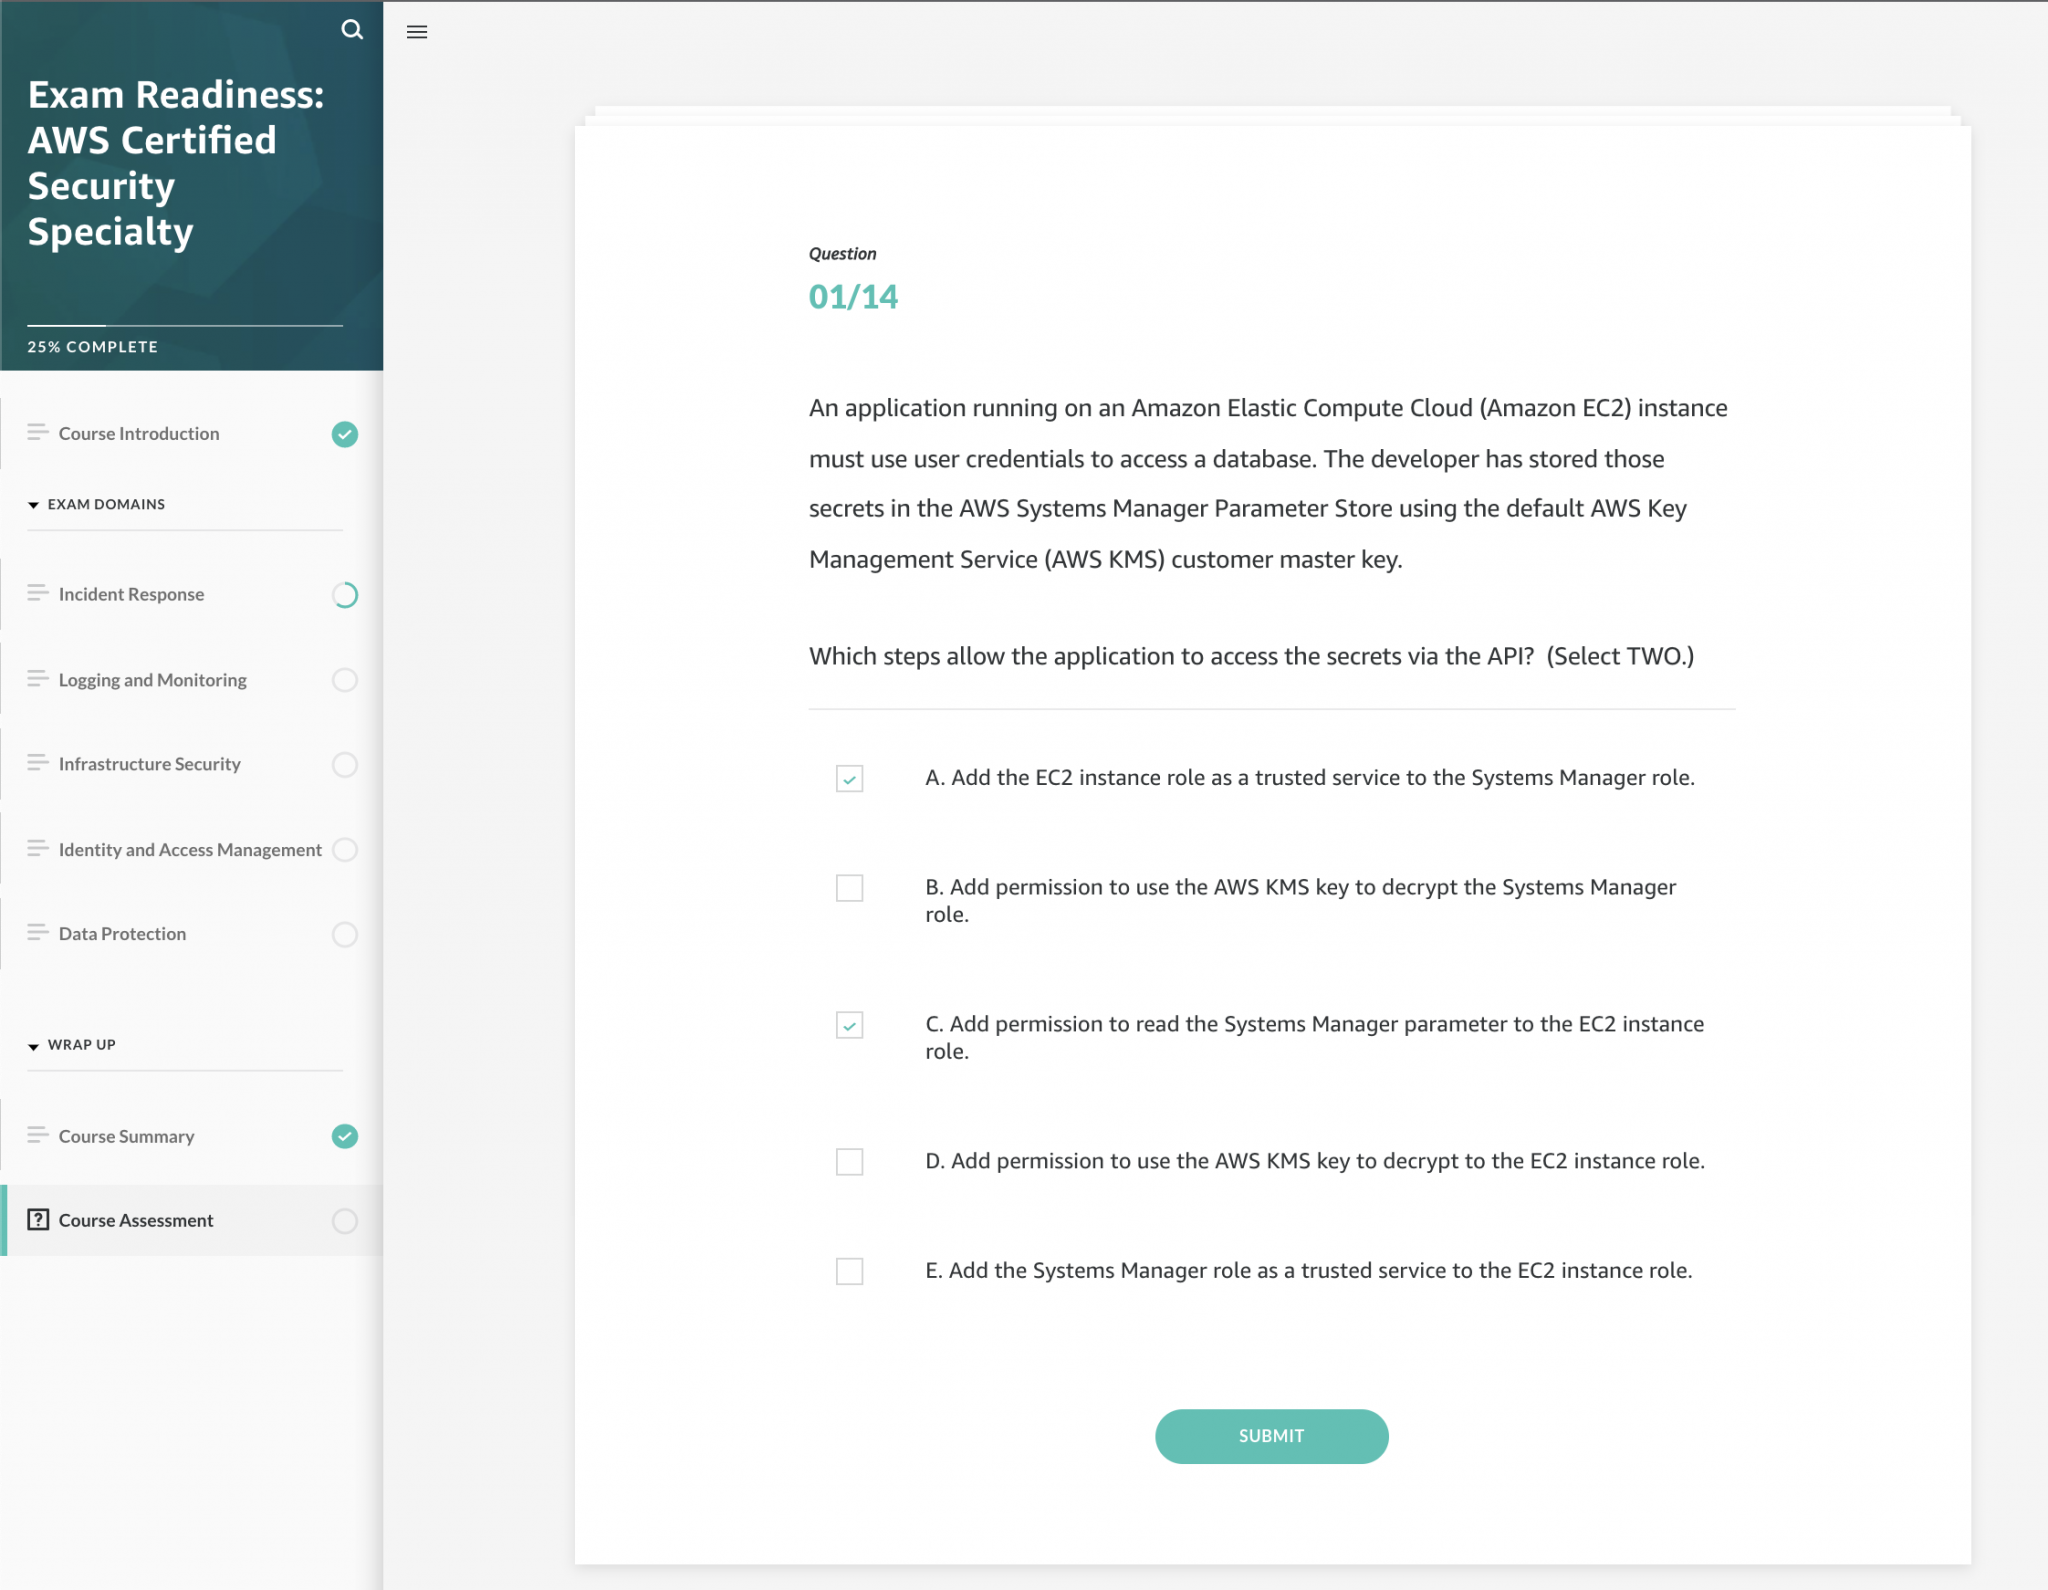Click the Course Summary checkmark icon
This screenshot has height=1590, width=2048.
[x=344, y=1136]
